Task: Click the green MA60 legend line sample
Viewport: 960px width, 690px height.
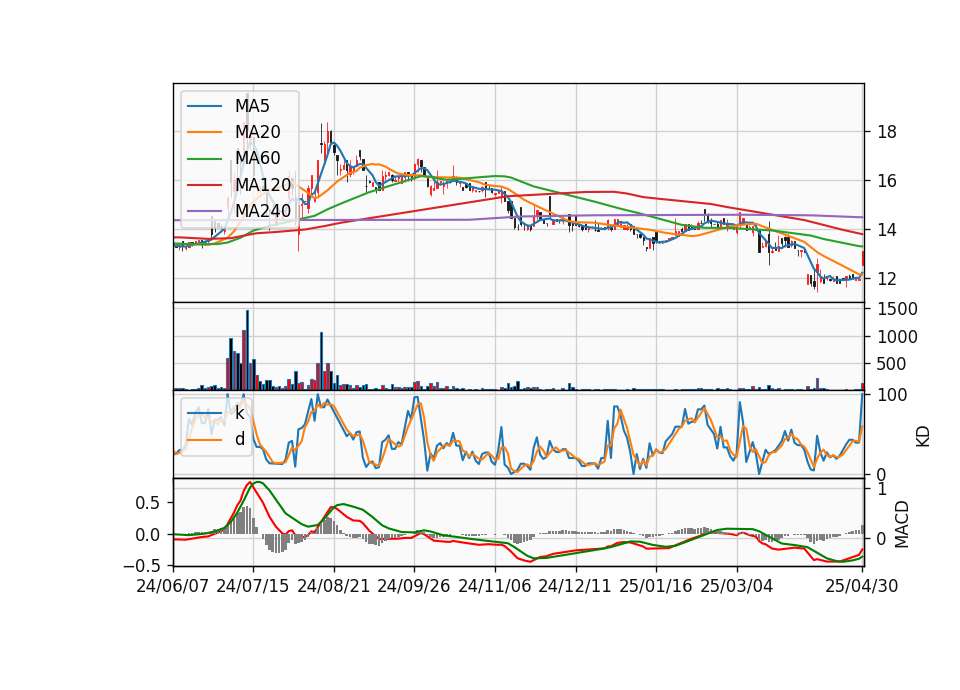Action: tap(204, 159)
